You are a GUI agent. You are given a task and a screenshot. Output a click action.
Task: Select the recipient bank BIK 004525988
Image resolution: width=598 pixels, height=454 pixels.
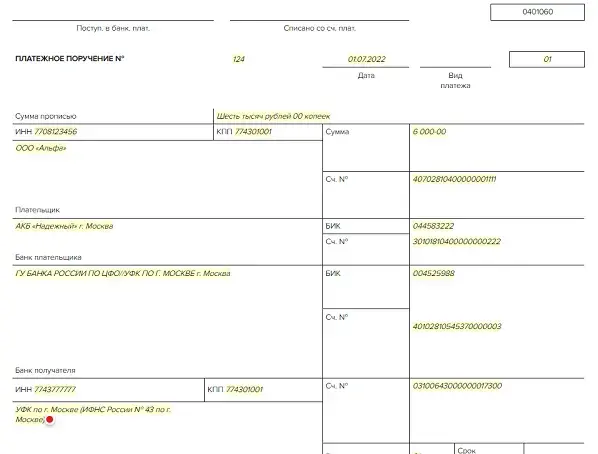pyautogui.click(x=434, y=274)
